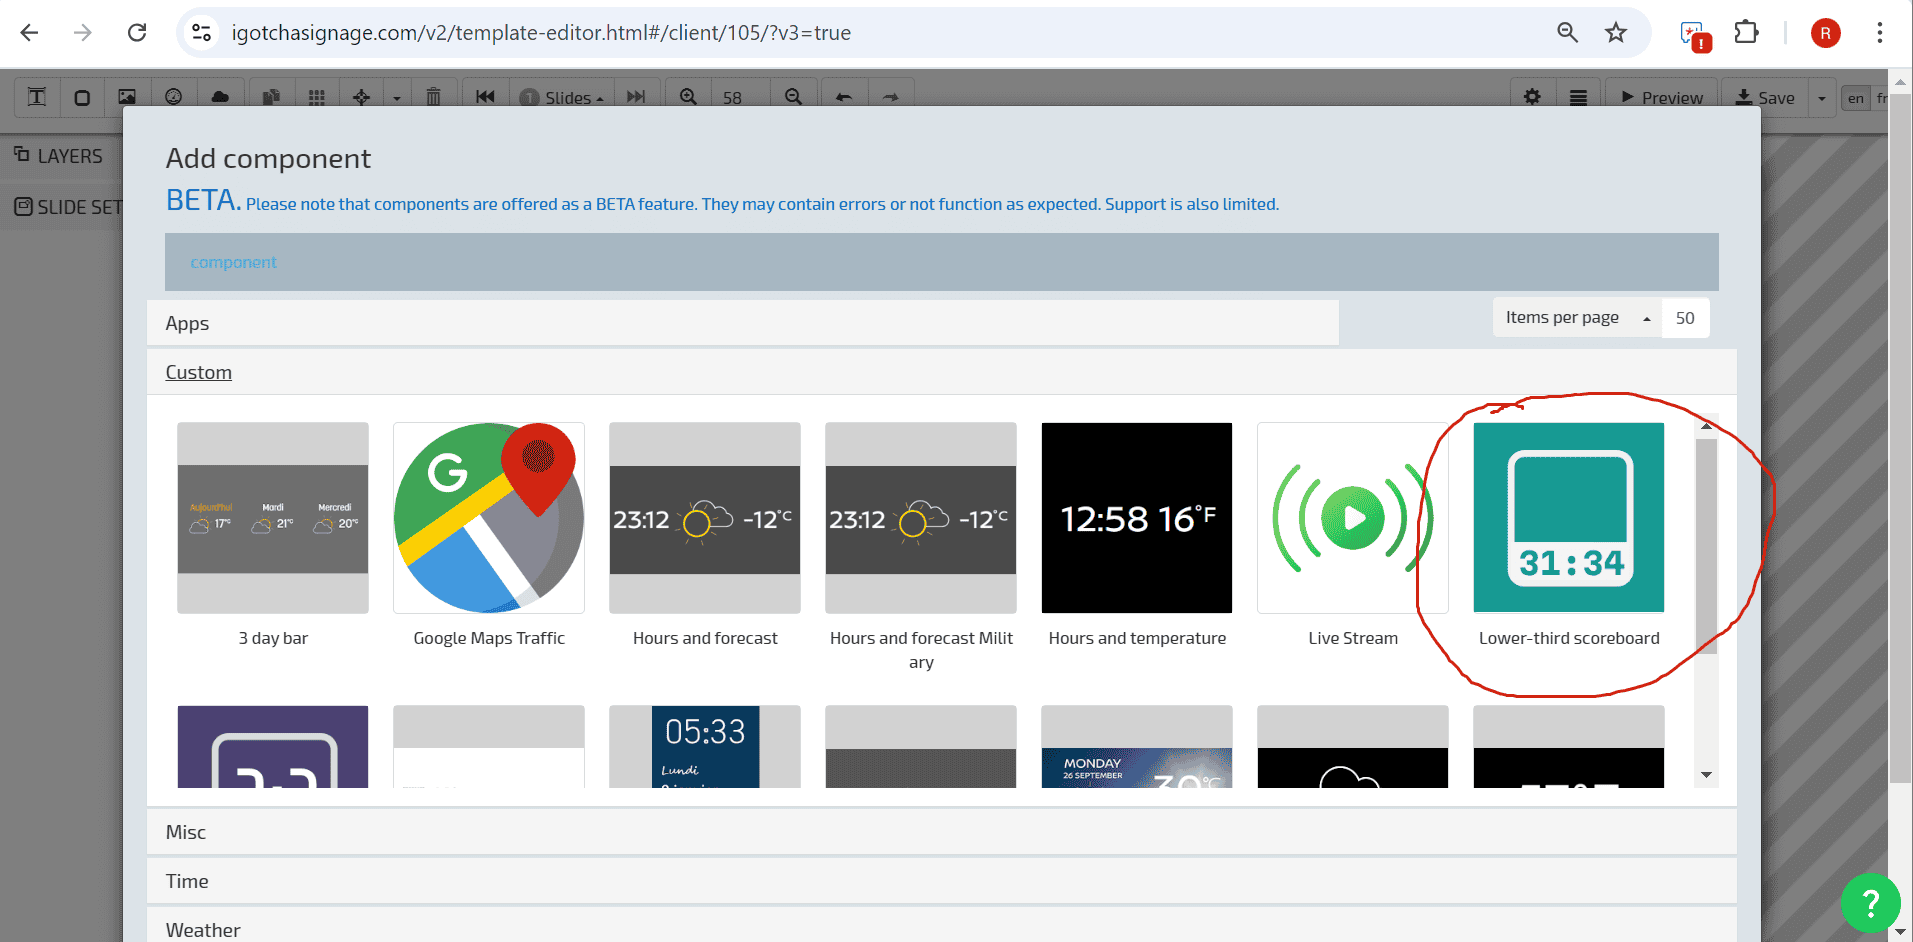Click the text tool icon in toolbar
1913x942 pixels.
coord(37,97)
